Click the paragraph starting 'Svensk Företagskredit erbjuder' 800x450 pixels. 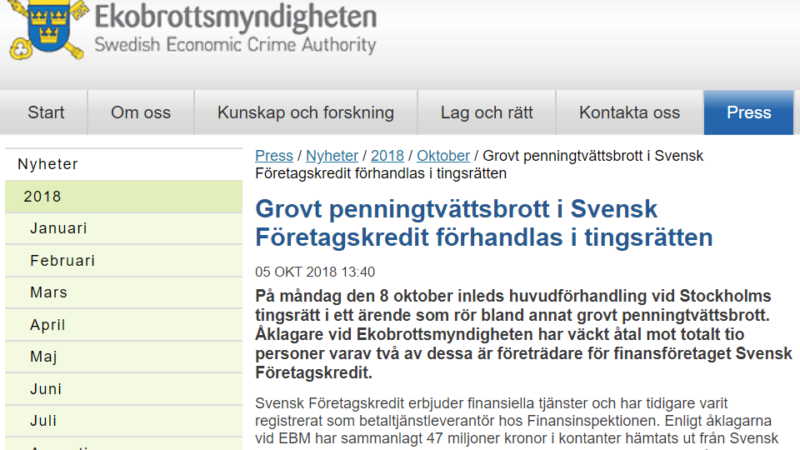[x=517, y=422]
